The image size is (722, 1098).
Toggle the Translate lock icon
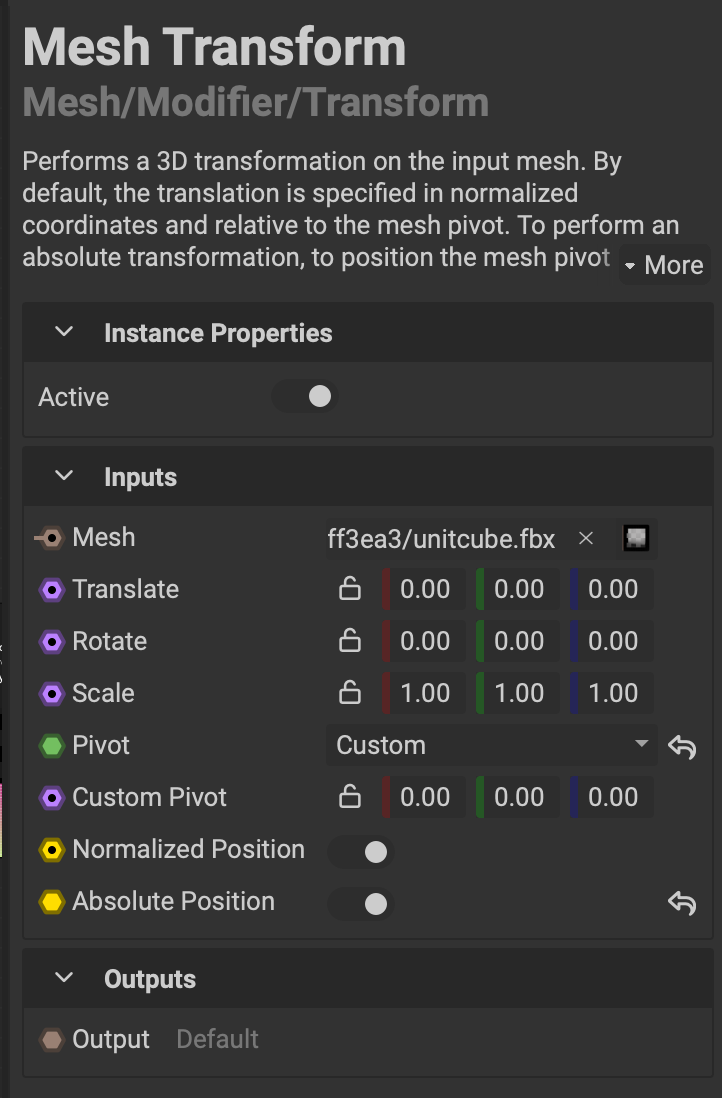[x=350, y=590]
